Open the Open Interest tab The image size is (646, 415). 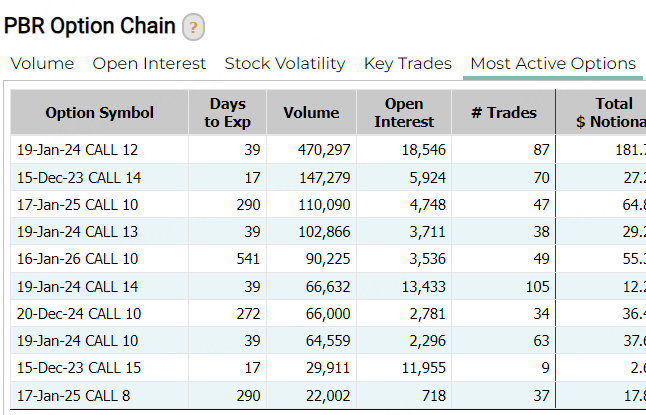(149, 63)
